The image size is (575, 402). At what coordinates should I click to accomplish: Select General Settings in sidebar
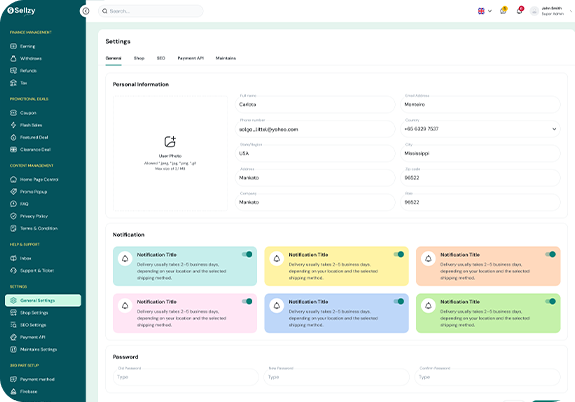click(43, 300)
